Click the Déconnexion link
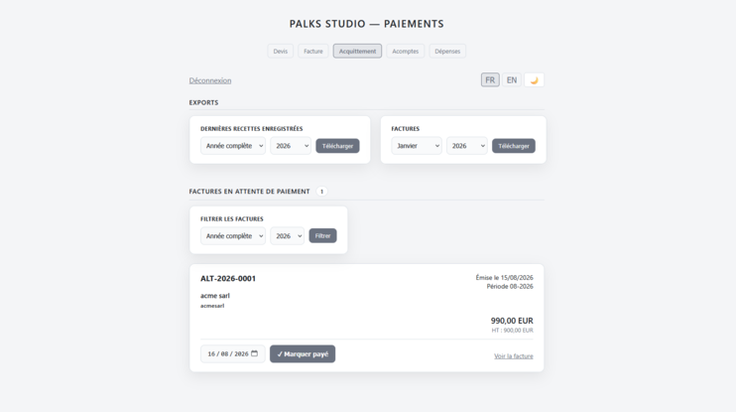Viewport: 736px width, 412px height. coord(210,81)
